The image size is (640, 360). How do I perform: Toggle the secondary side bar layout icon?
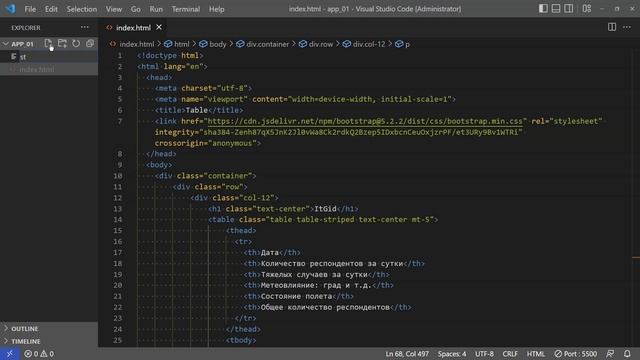tap(569, 9)
